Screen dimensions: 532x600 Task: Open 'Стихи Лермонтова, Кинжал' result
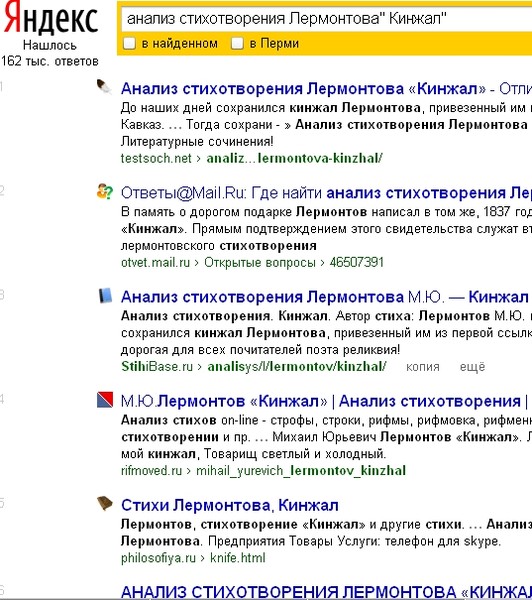tap(230, 505)
